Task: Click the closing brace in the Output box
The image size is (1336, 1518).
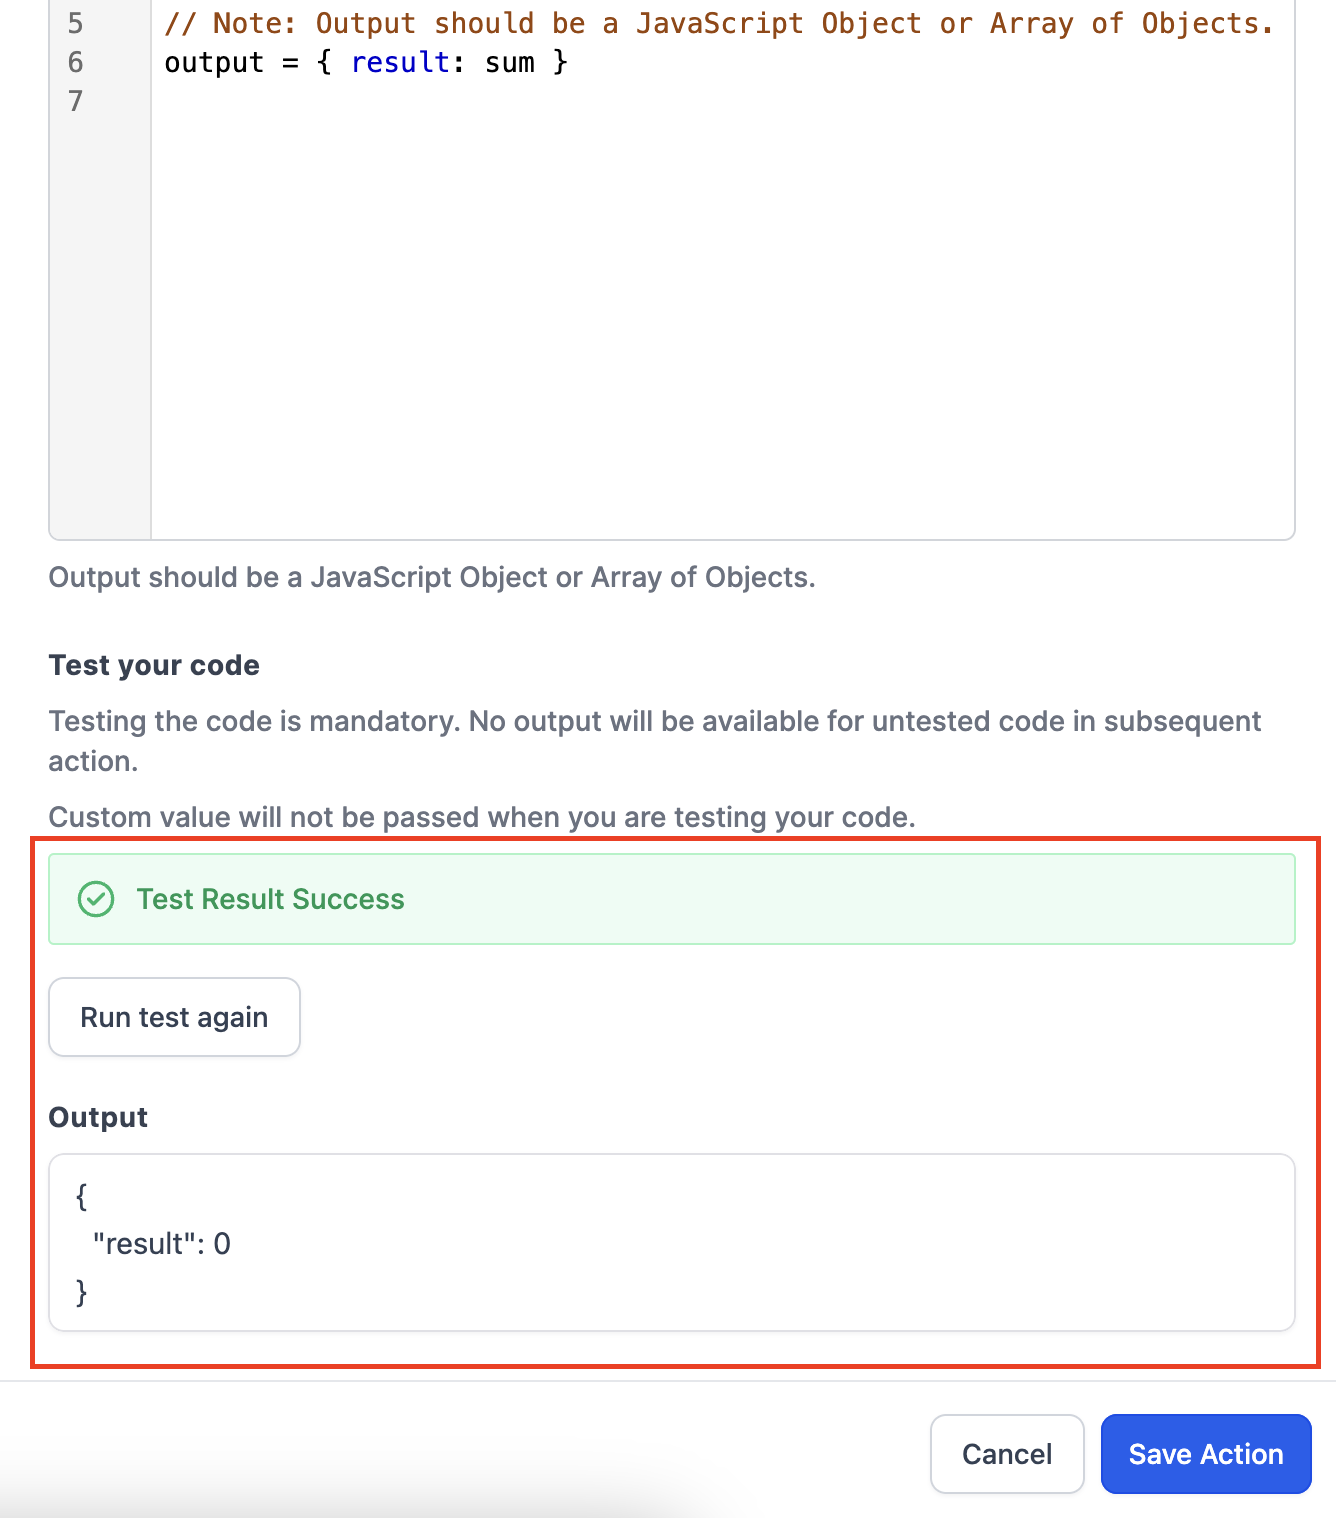Action: [x=82, y=1291]
